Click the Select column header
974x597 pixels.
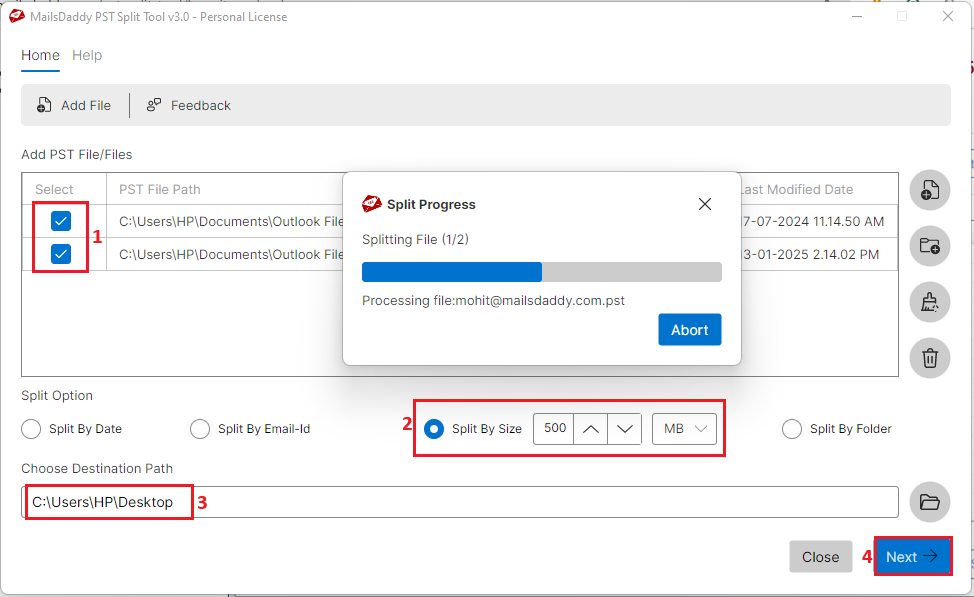(54, 189)
